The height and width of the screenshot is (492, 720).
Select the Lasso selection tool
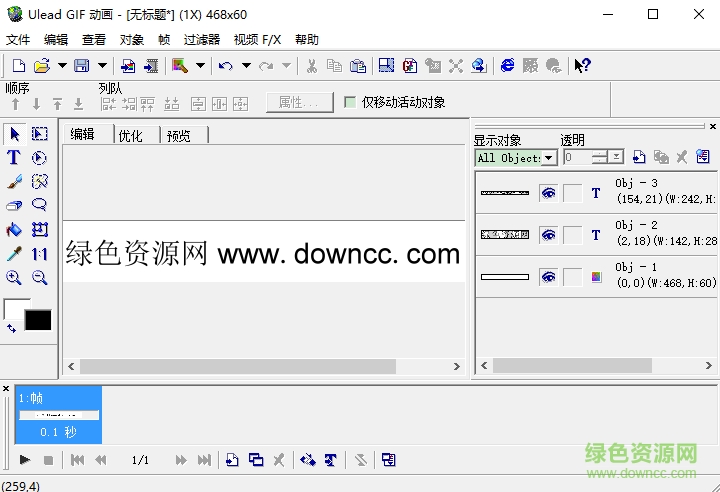pyautogui.click(x=39, y=205)
